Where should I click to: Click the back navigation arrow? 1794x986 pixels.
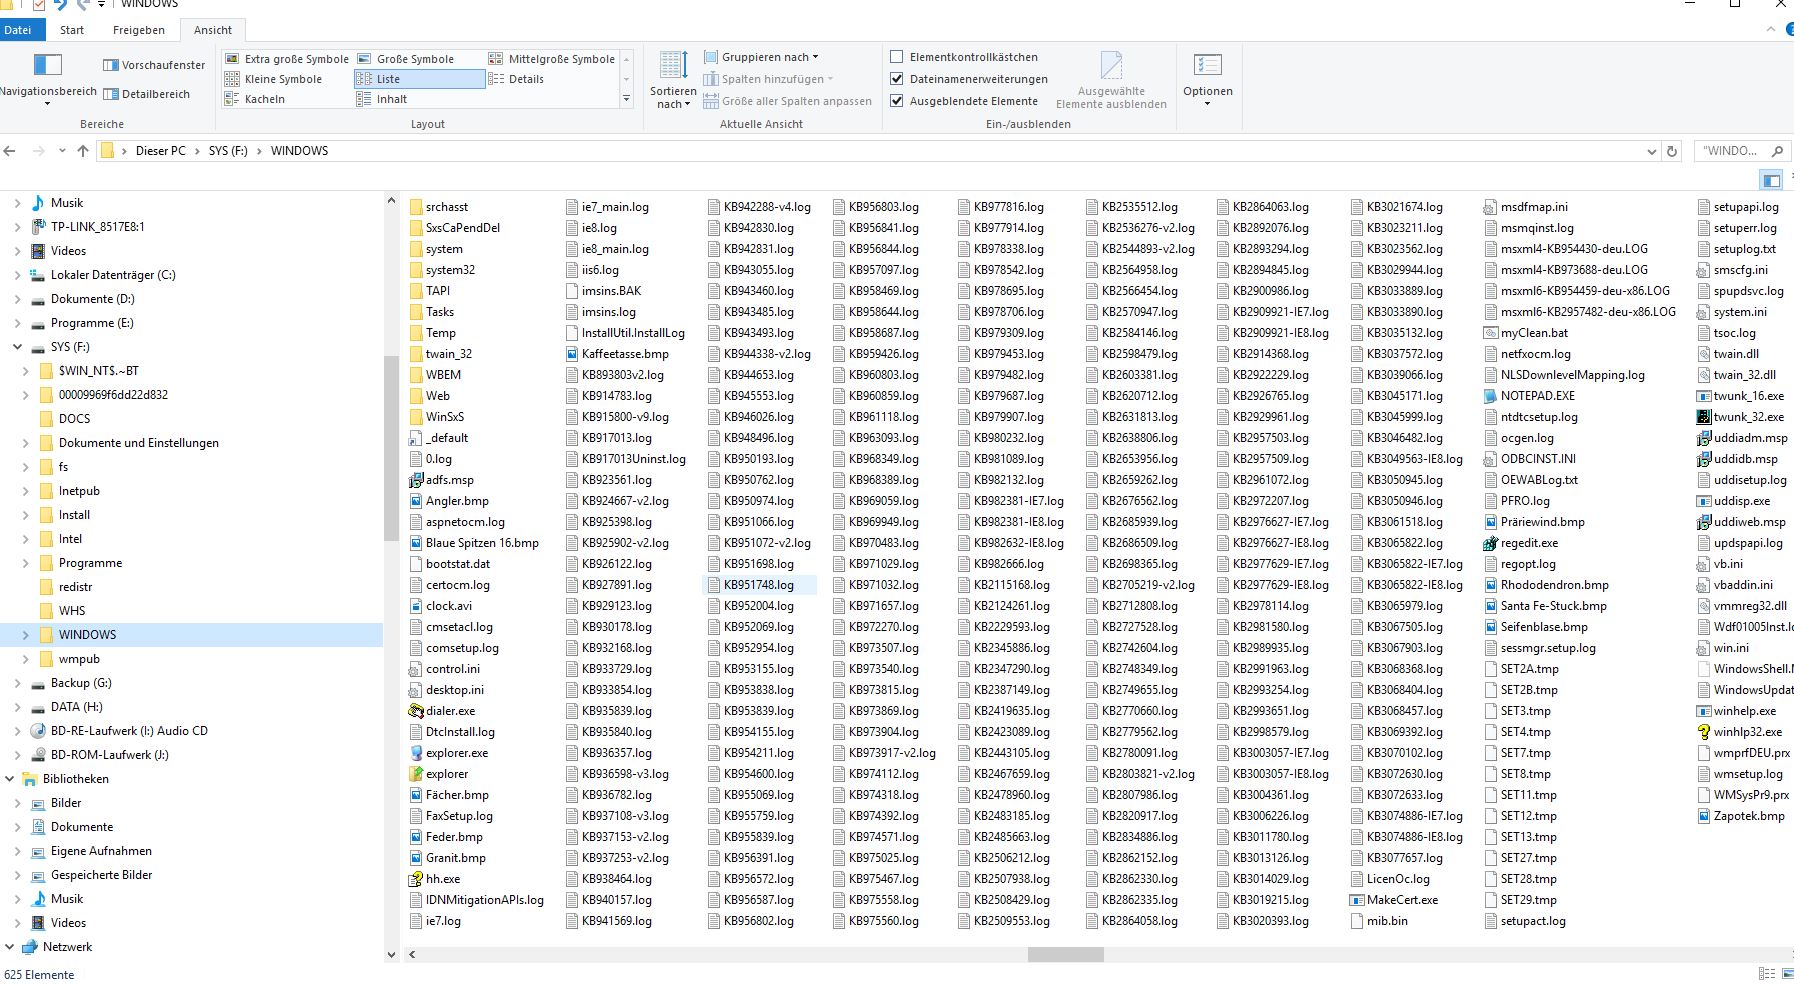[x=10, y=151]
